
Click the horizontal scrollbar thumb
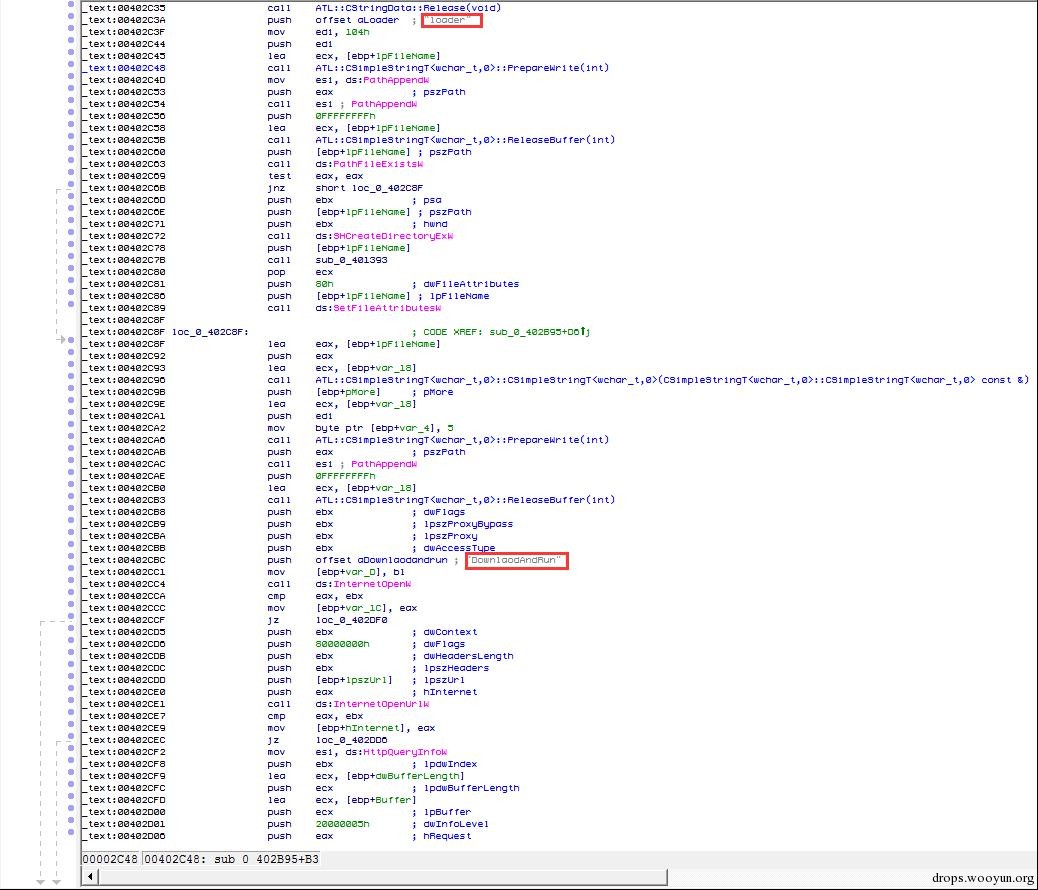pos(383,877)
